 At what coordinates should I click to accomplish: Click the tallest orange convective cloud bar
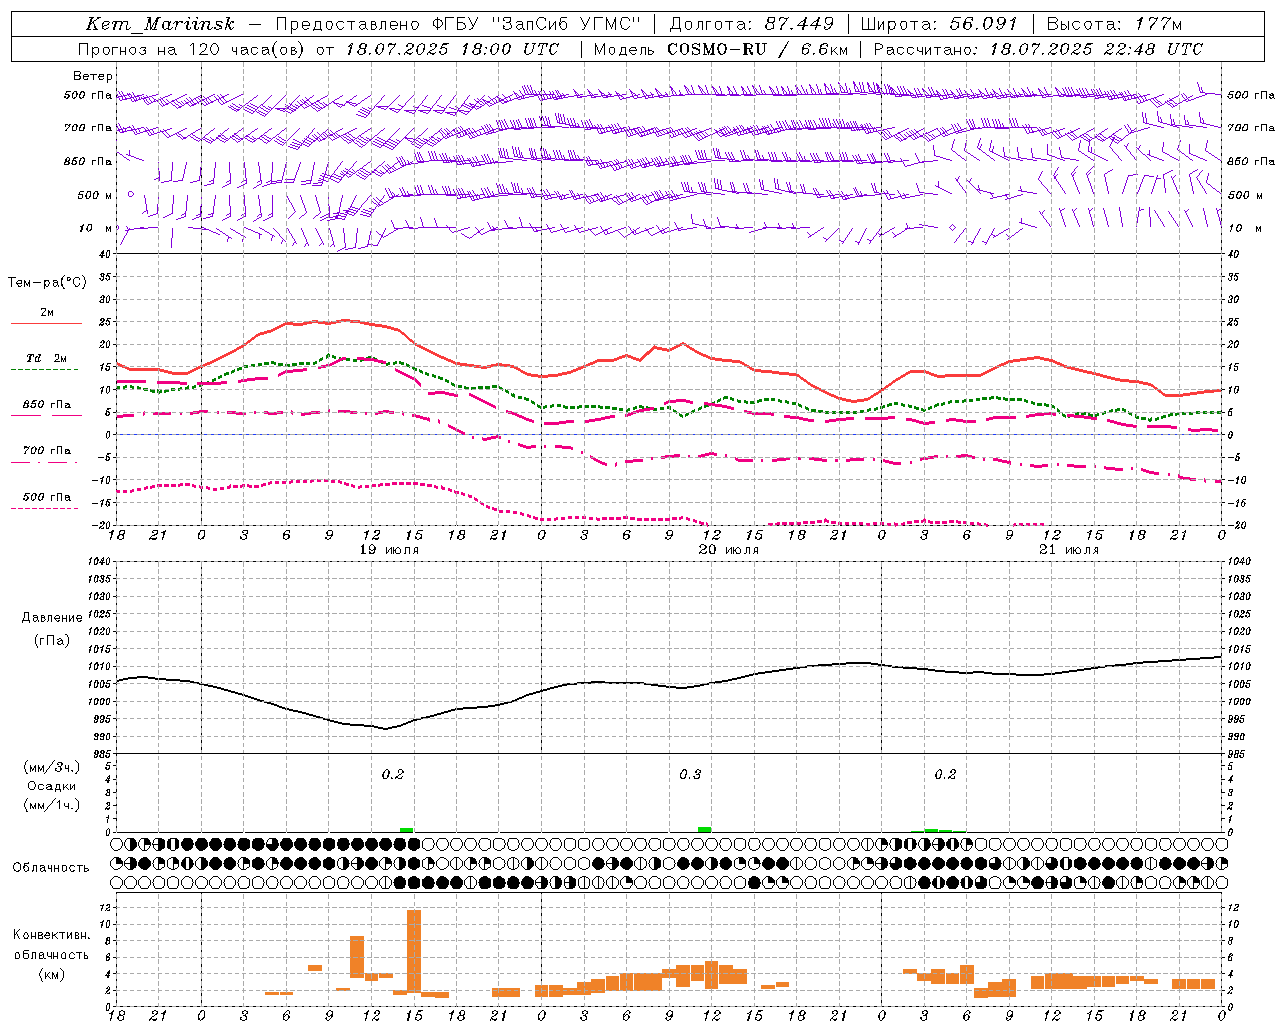point(414,951)
